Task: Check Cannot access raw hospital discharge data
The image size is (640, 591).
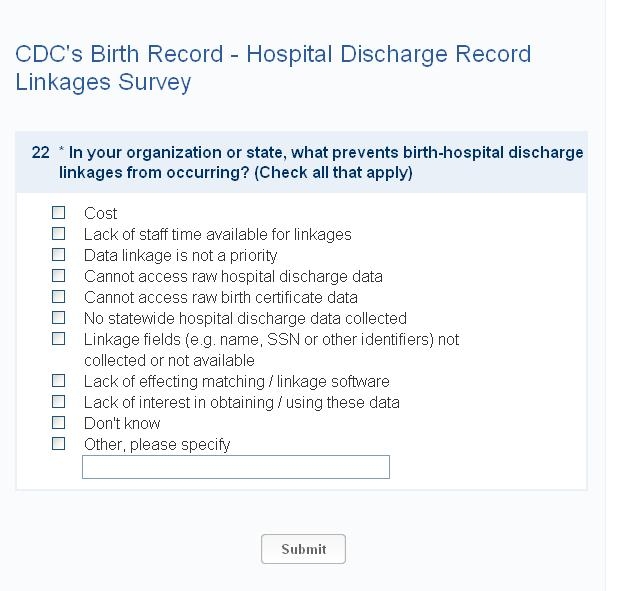Action: (59, 276)
